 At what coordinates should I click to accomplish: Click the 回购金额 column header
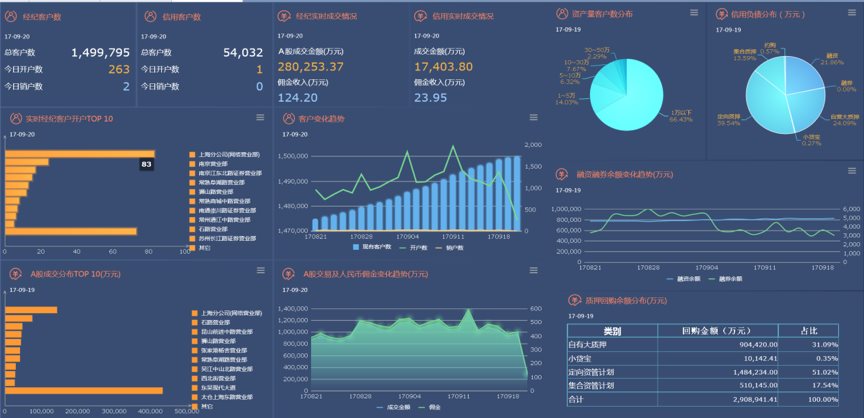pos(716,330)
